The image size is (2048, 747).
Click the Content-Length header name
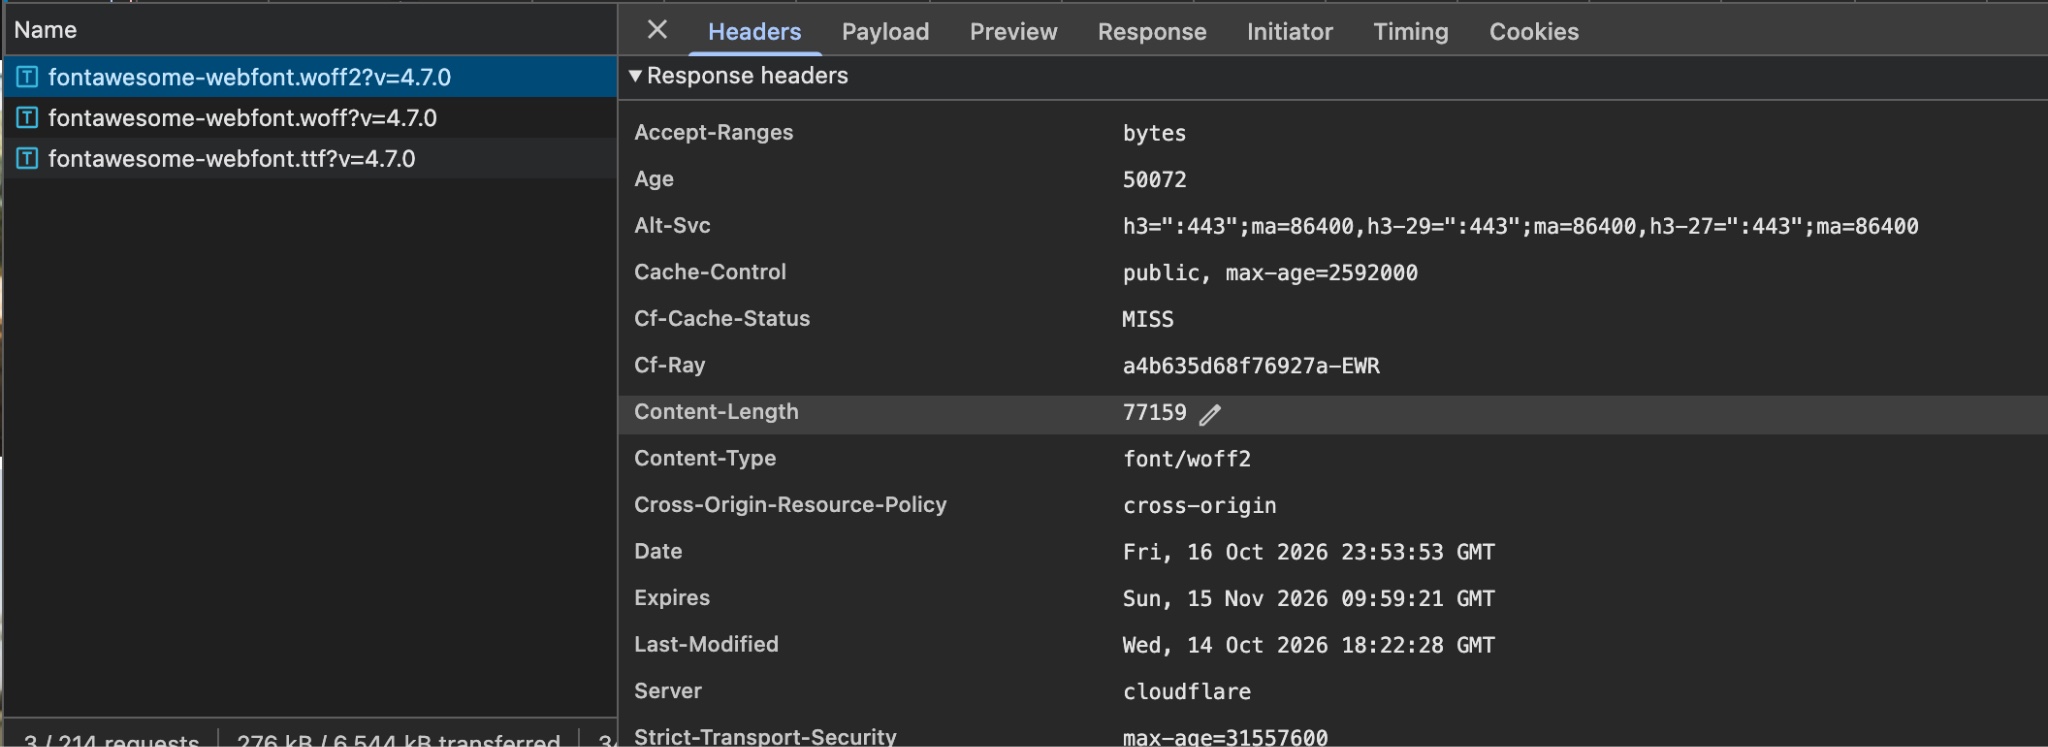click(716, 411)
